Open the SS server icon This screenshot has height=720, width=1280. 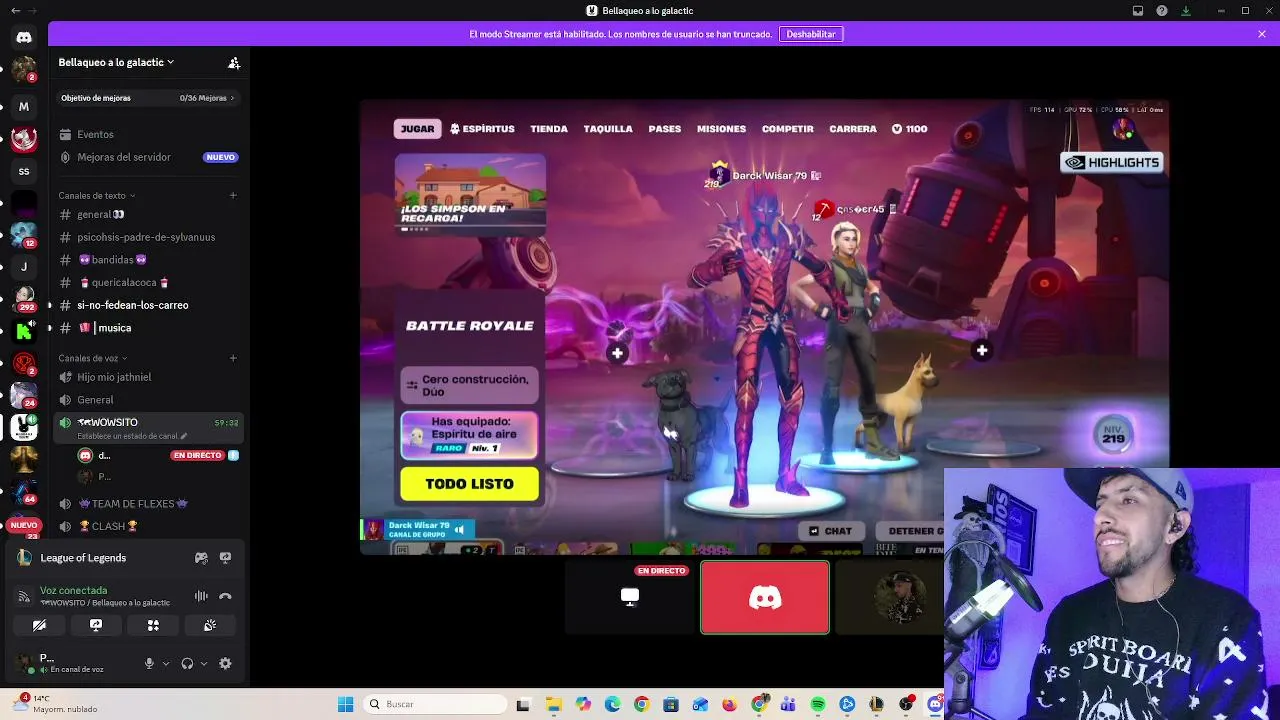point(24,171)
